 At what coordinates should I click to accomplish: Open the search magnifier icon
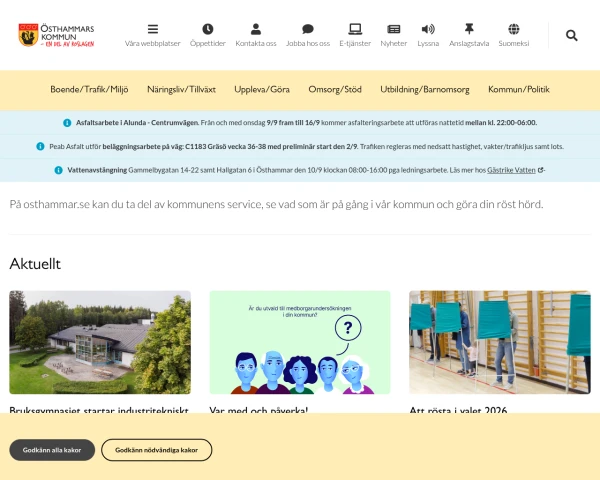[x=572, y=35]
